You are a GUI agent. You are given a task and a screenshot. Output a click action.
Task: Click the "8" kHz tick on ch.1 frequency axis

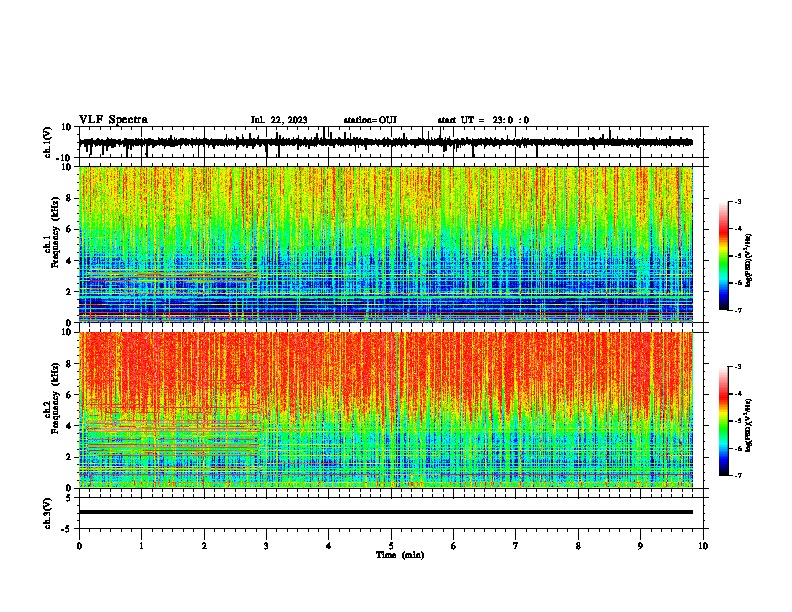coord(70,198)
